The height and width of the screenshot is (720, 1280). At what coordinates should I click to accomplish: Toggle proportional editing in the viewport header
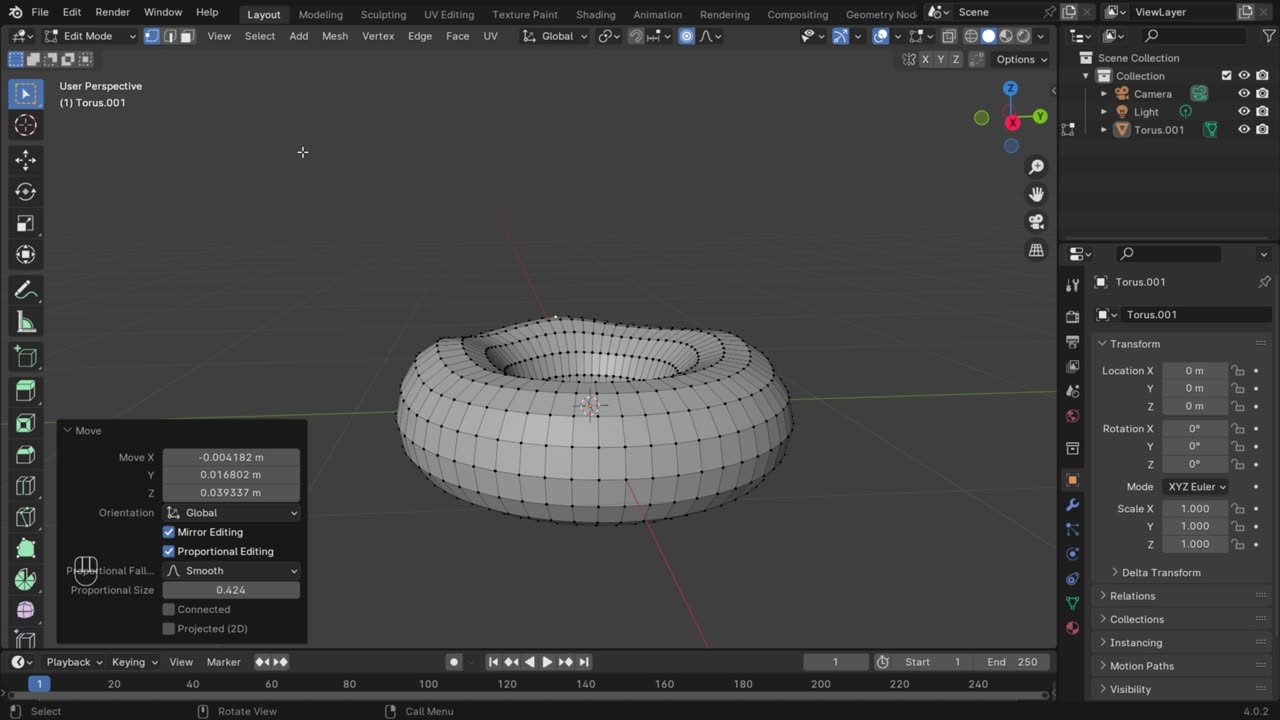click(x=687, y=36)
